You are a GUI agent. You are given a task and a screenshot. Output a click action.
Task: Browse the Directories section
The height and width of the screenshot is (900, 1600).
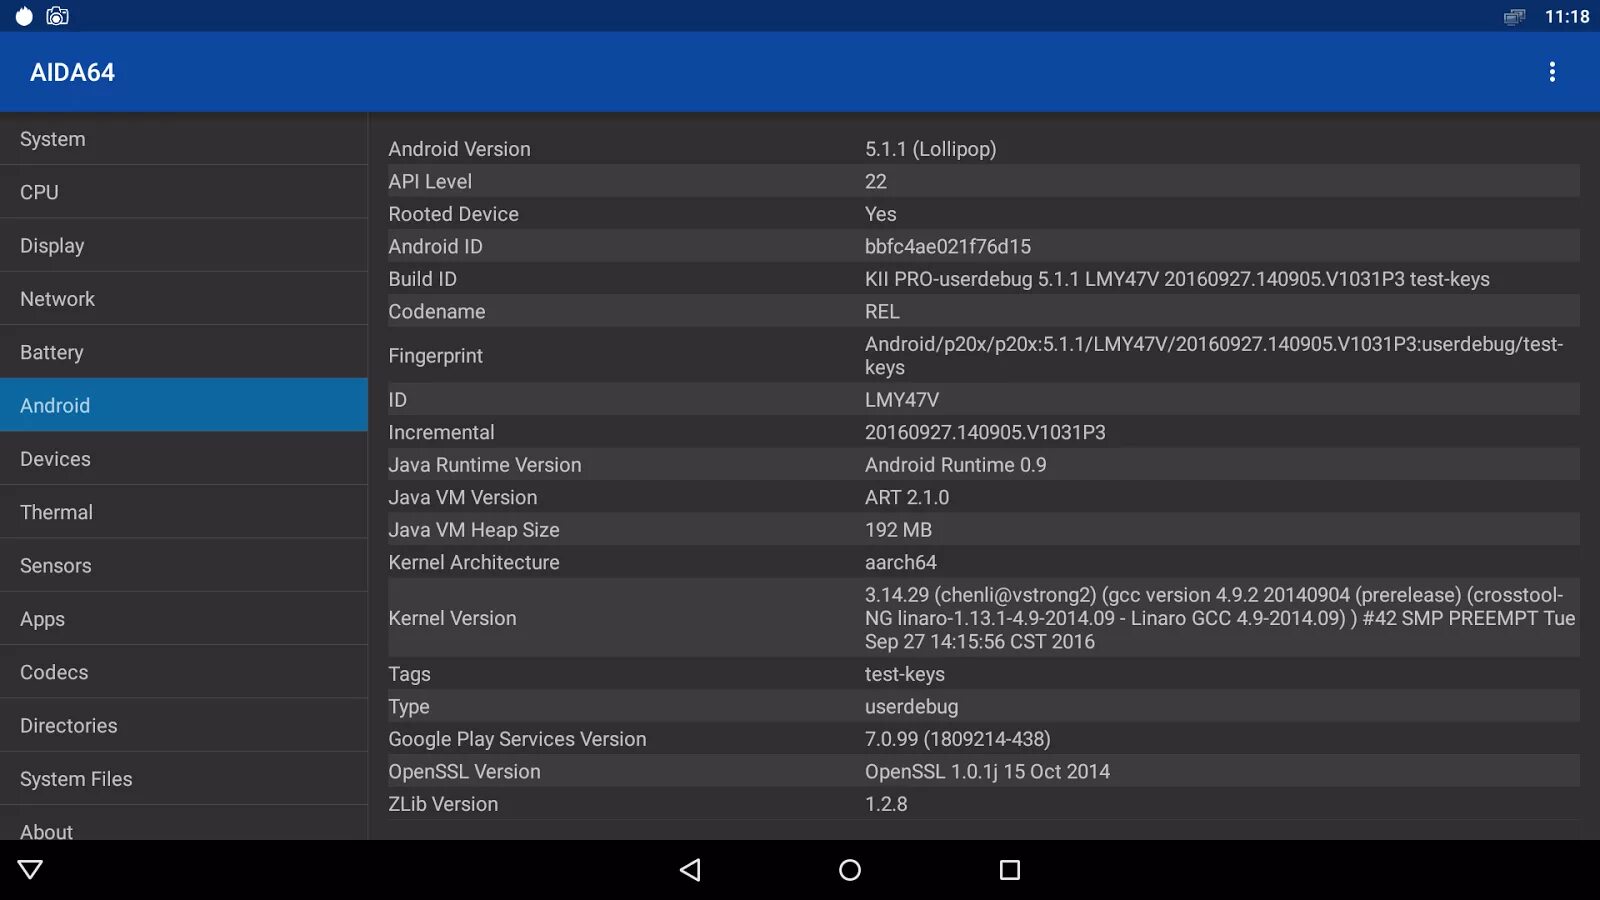pyautogui.click(x=184, y=725)
